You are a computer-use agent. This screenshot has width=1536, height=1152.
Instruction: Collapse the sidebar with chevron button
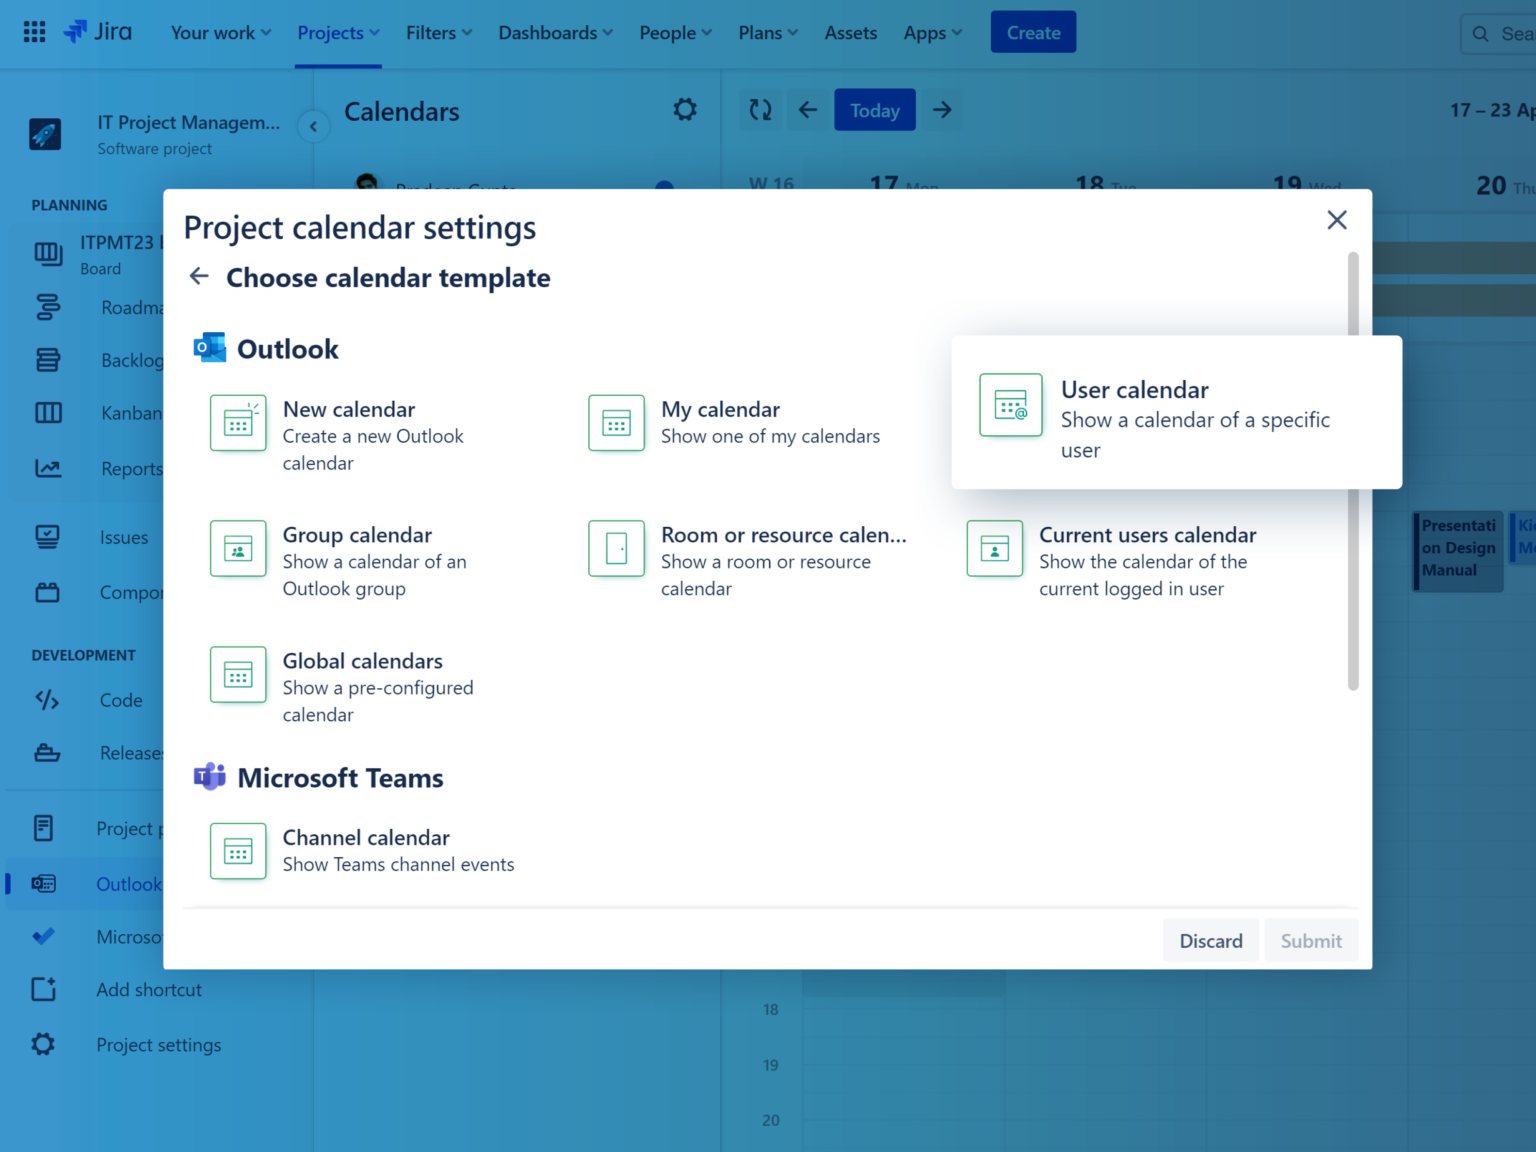tap(313, 126)
